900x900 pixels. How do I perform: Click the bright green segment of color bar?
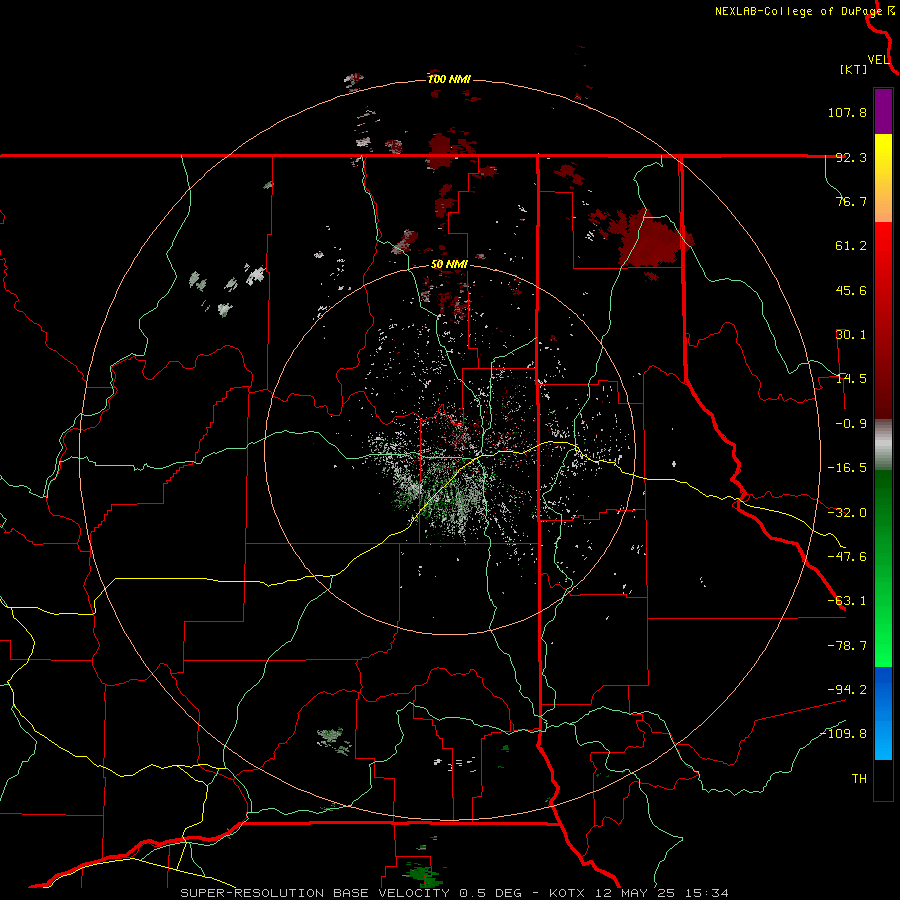pos(883,637)
